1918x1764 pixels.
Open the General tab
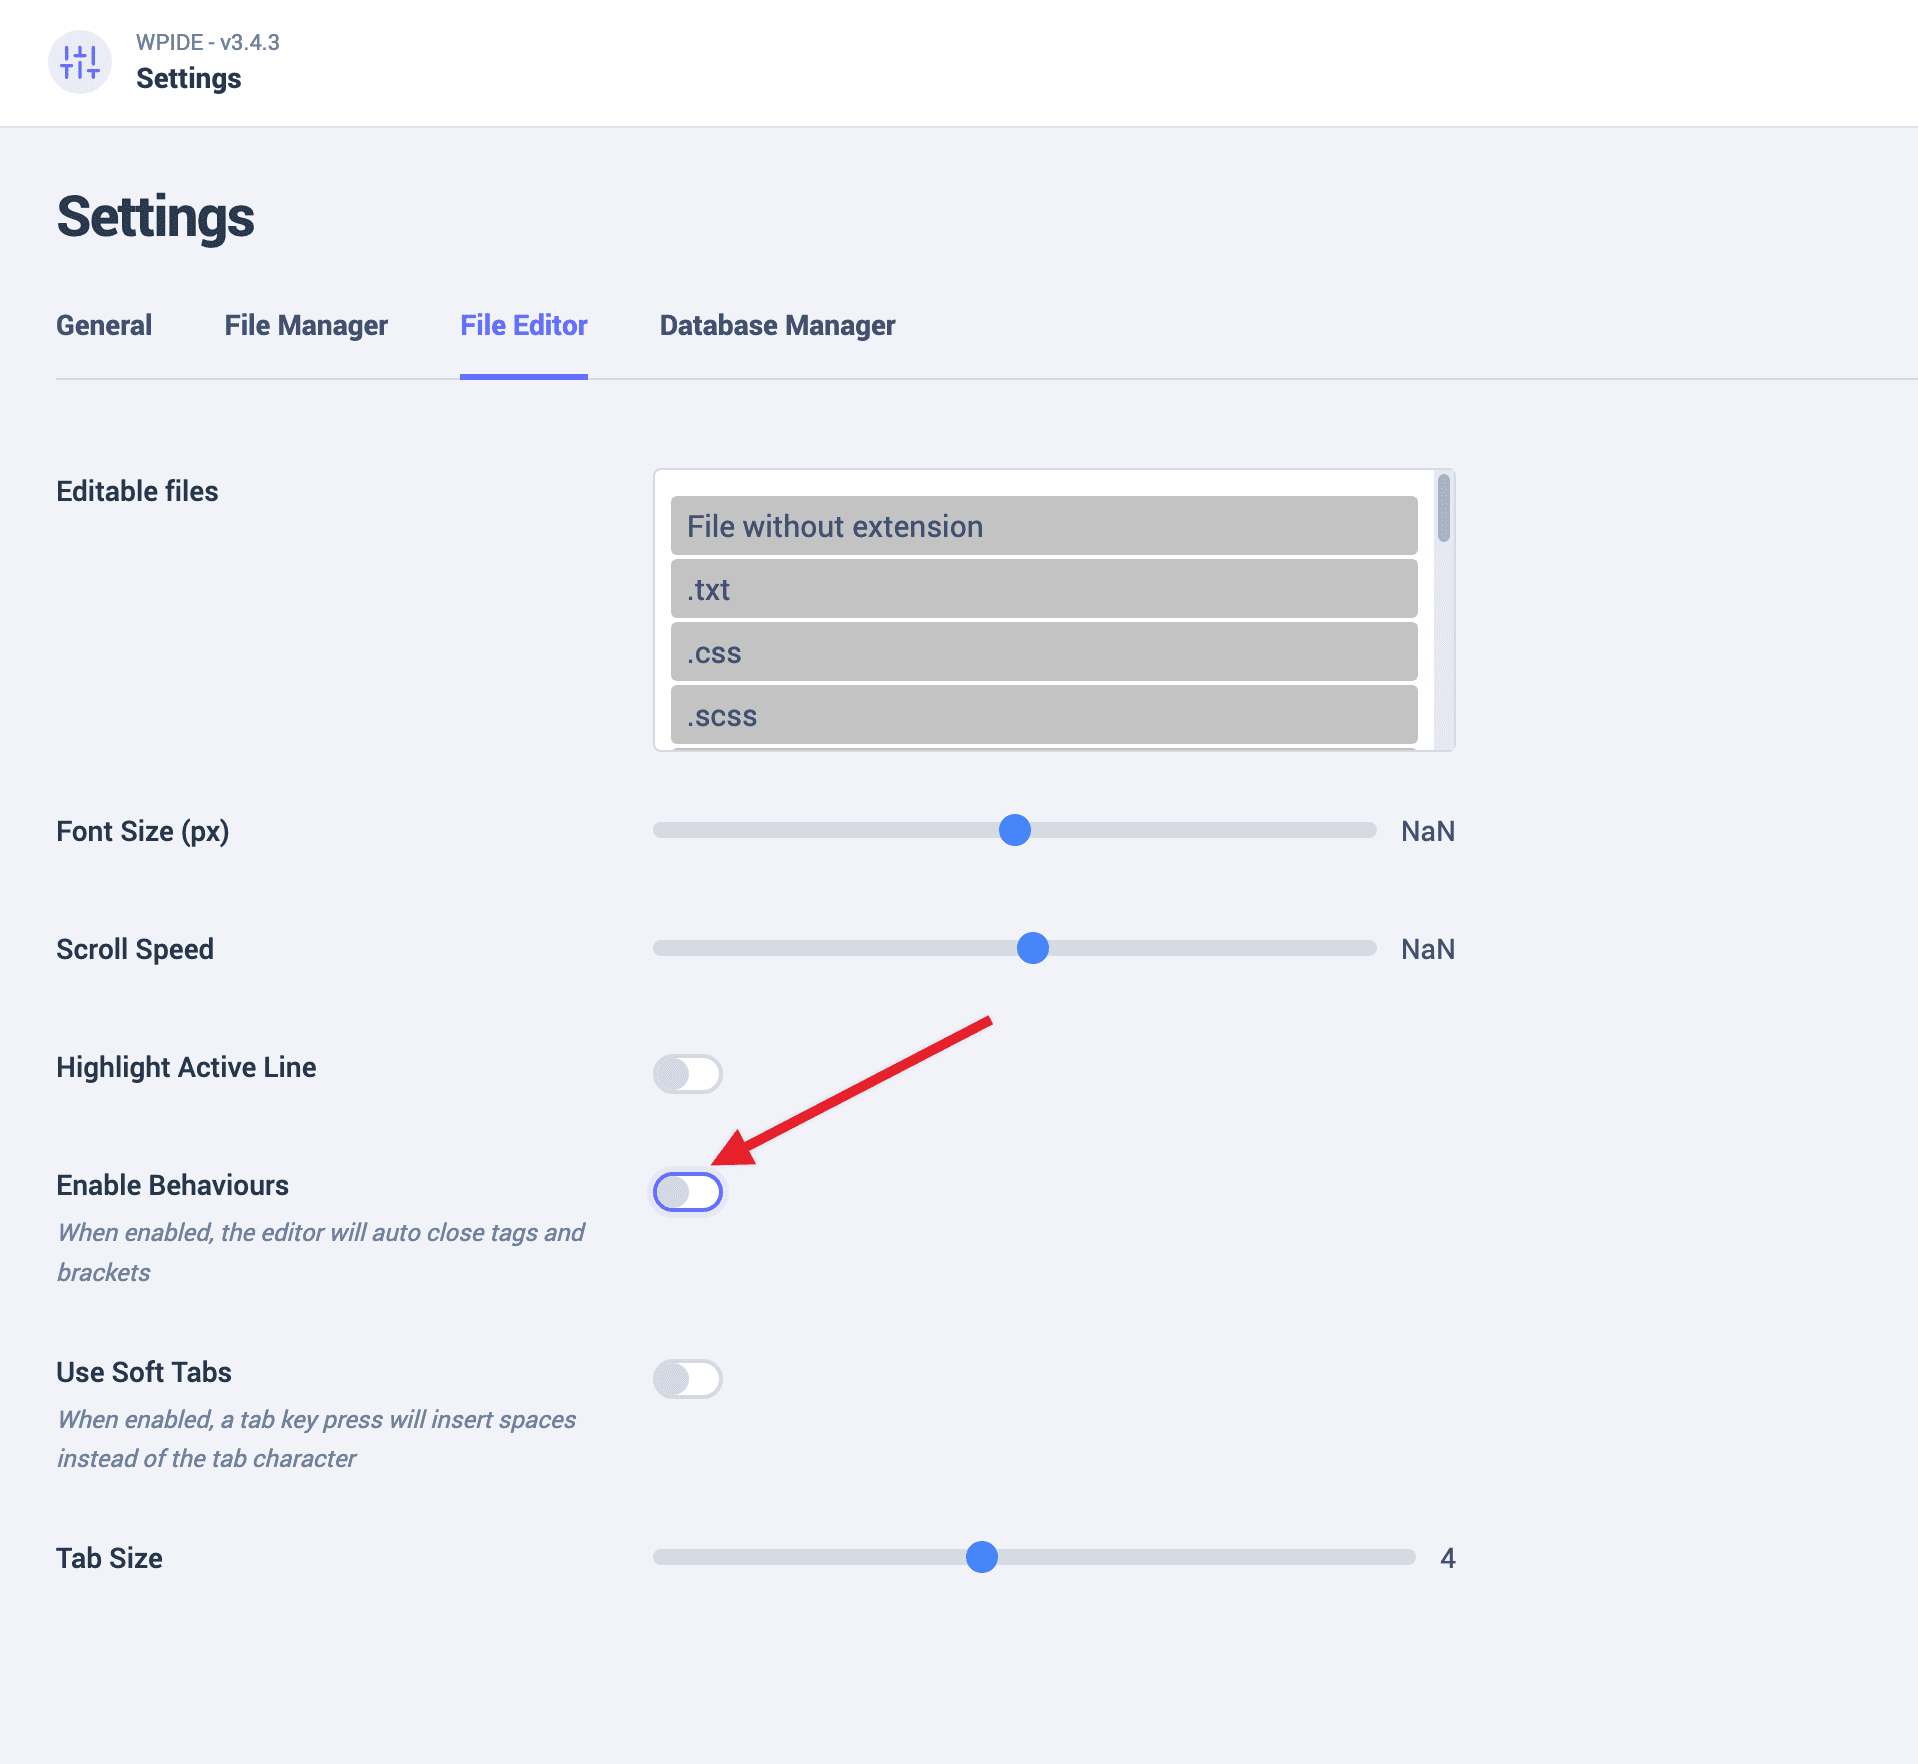point(104,325)
